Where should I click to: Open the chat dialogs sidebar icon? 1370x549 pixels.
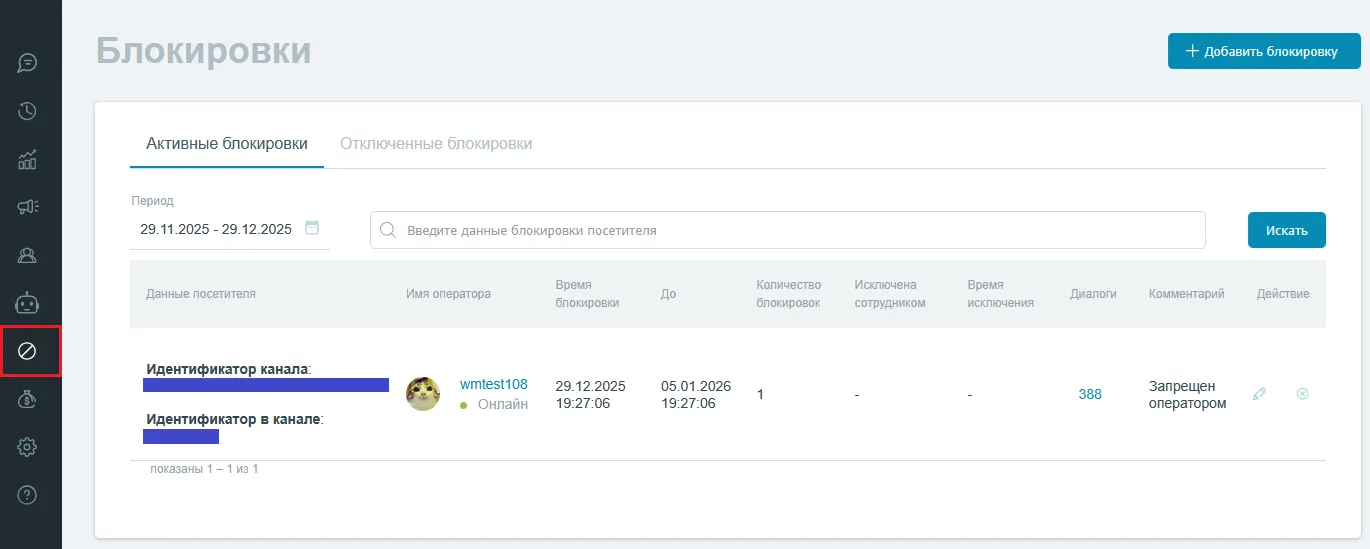point(28,63)
